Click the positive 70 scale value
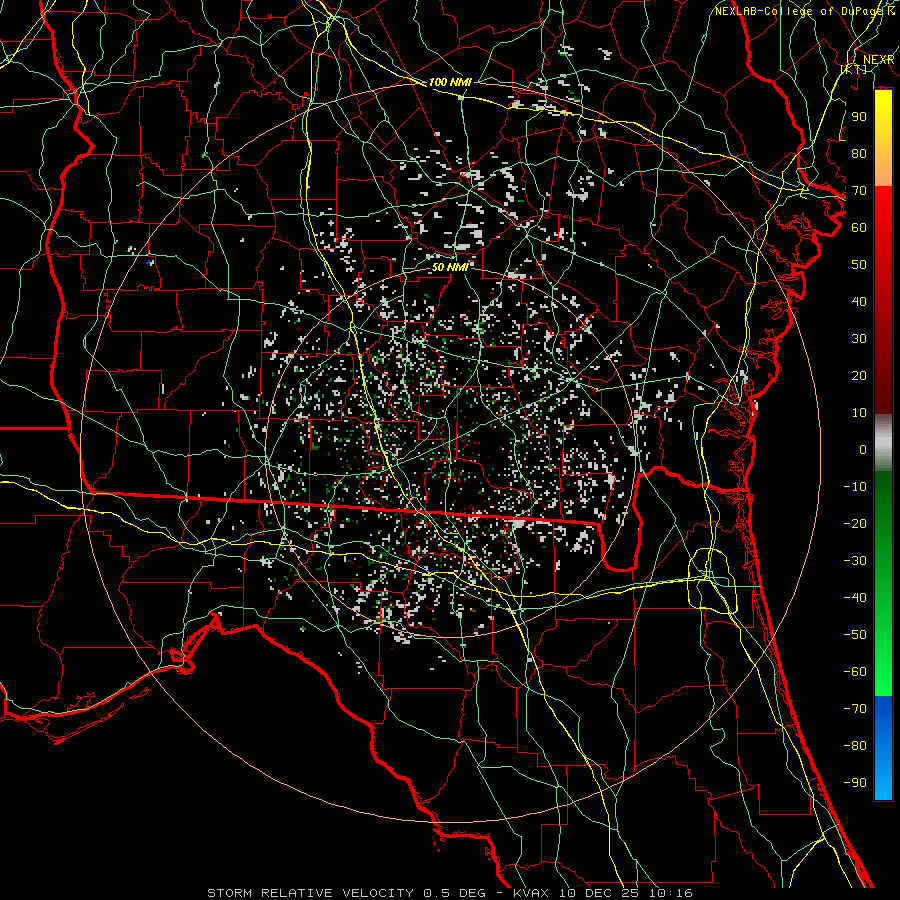 (859, 191)
